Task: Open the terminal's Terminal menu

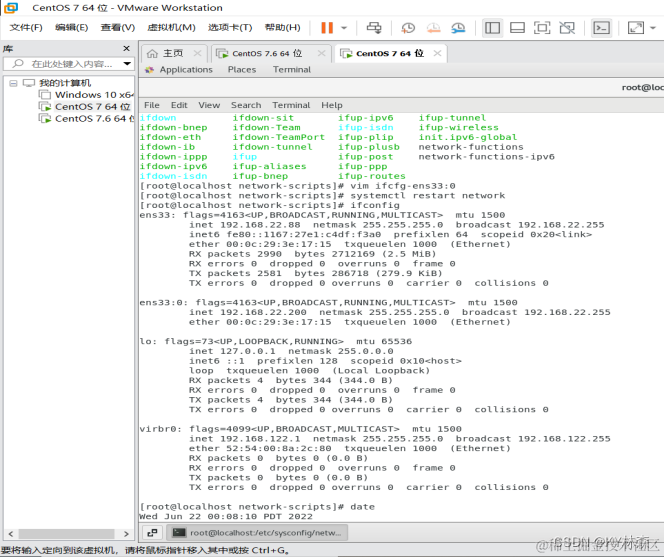Action: (291, 105)
